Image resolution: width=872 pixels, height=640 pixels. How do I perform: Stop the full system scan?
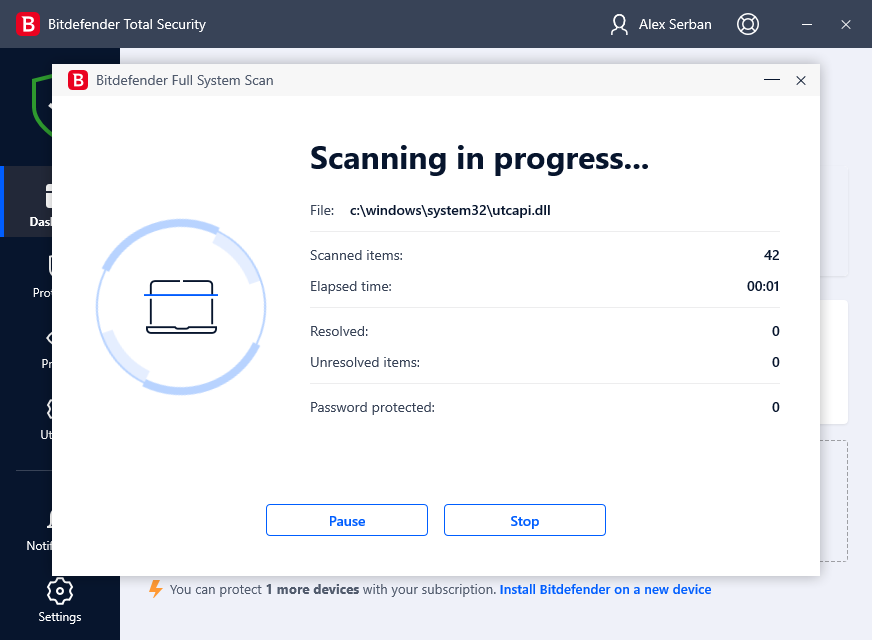pyautogui.click(x=524, y=521)
